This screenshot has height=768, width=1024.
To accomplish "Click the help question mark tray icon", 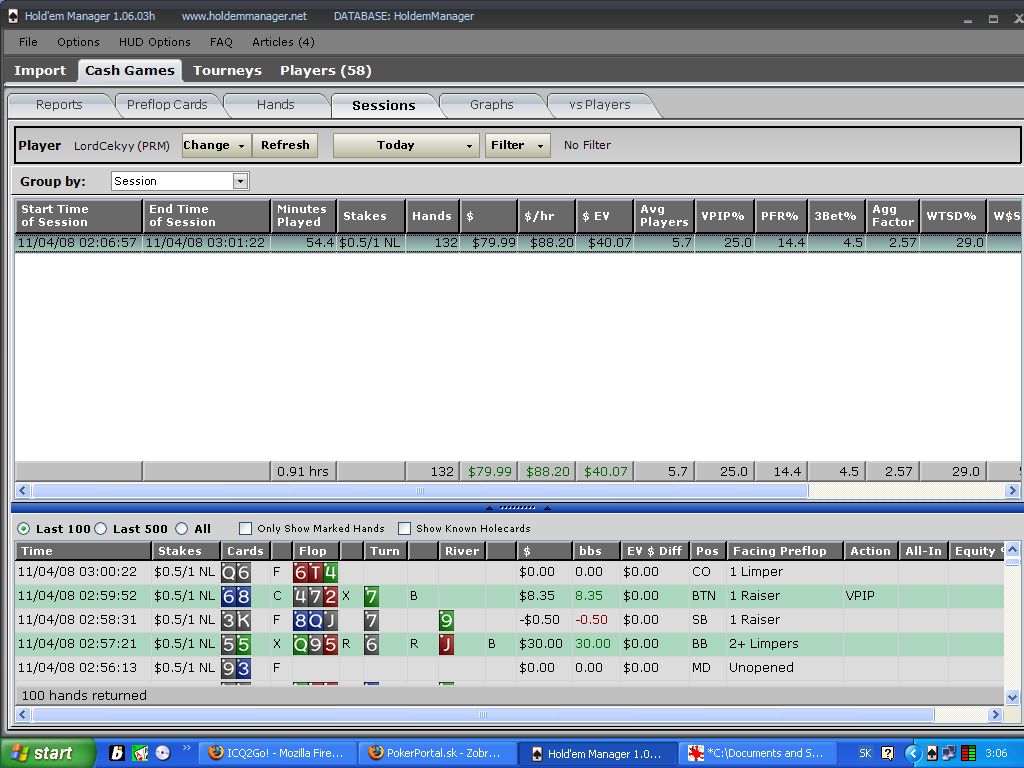I will coord(888,753).
